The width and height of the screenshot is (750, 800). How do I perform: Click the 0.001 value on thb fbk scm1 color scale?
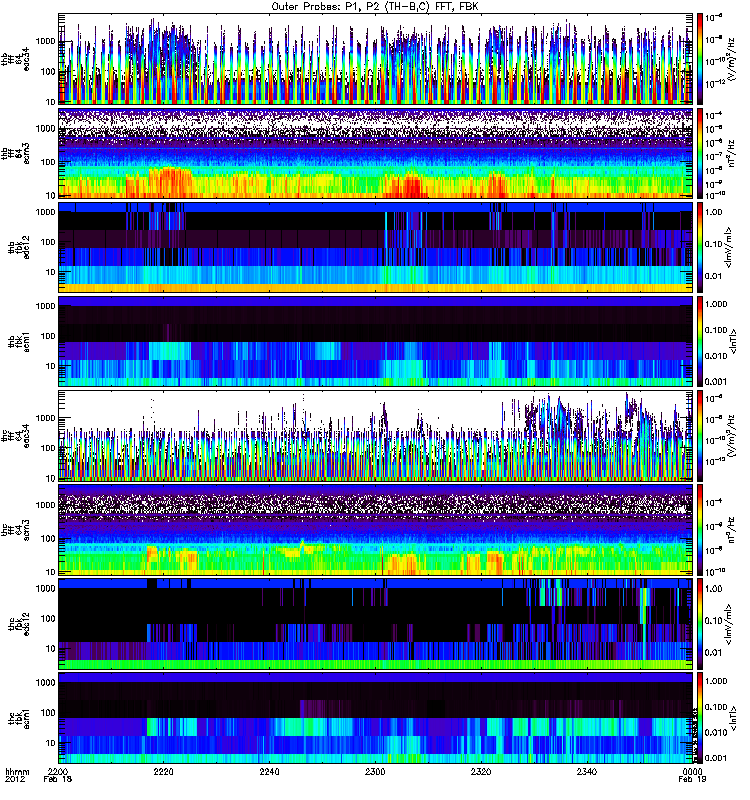click(716, 382)
